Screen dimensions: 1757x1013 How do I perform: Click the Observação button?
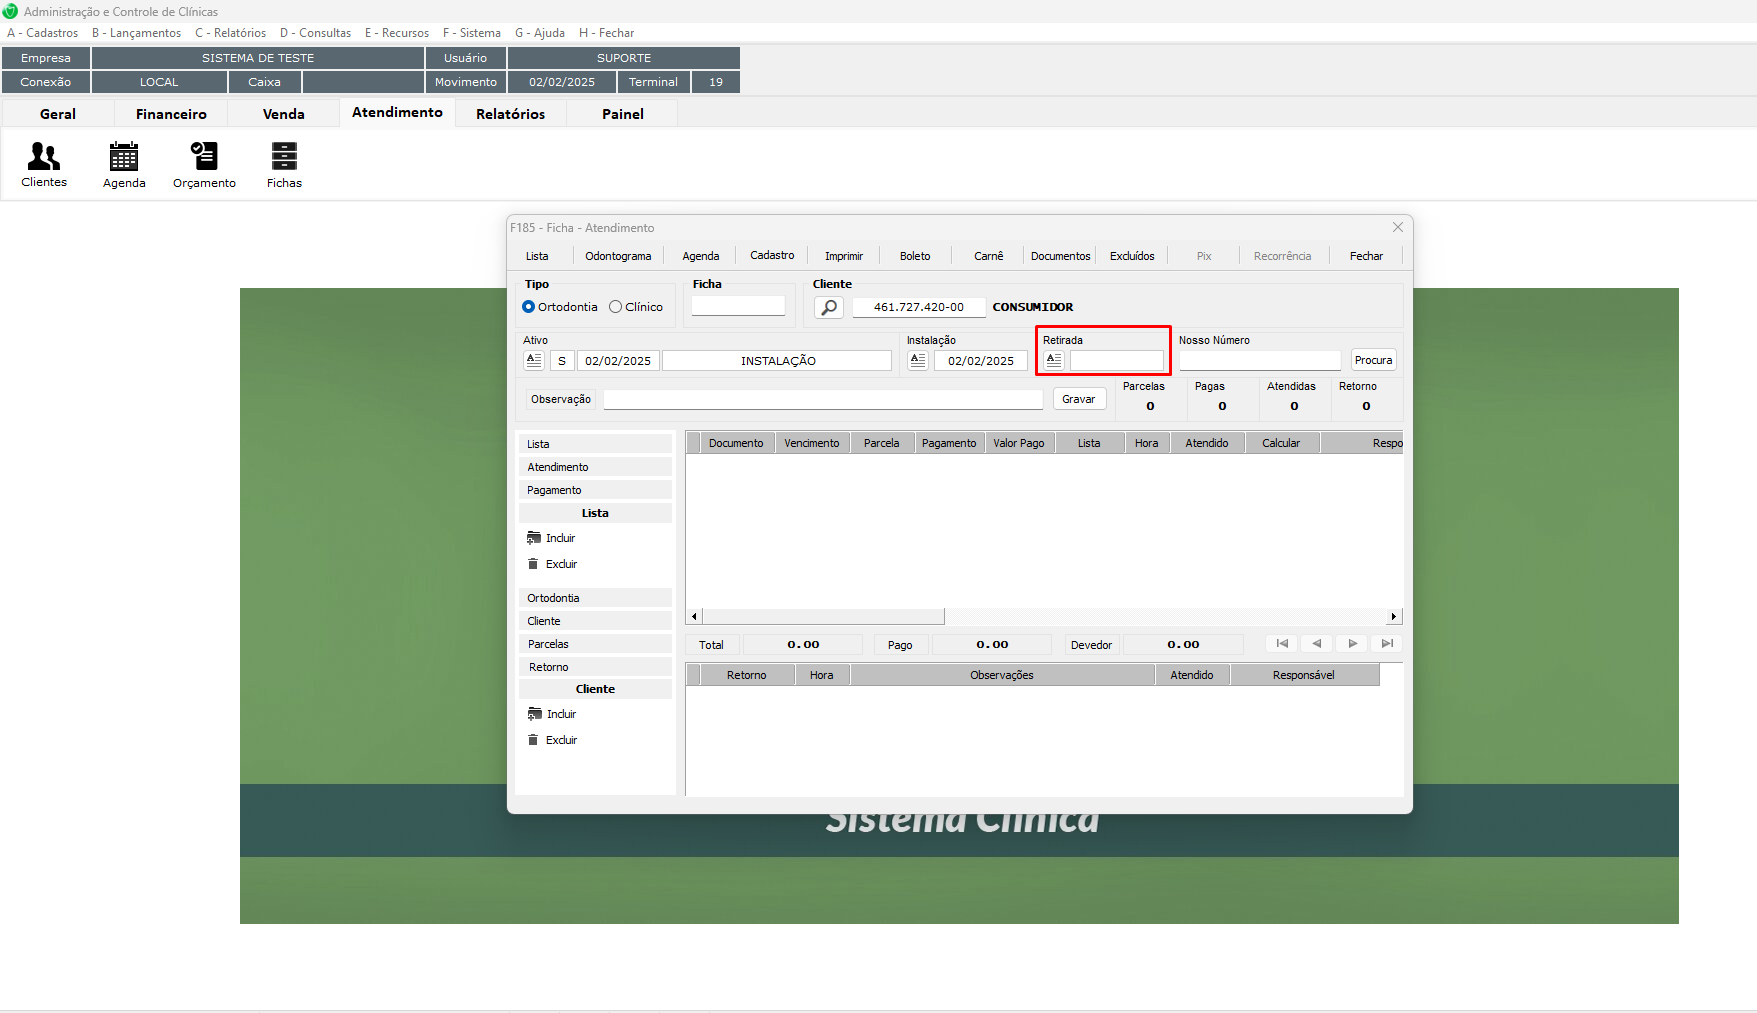[561, 399]
